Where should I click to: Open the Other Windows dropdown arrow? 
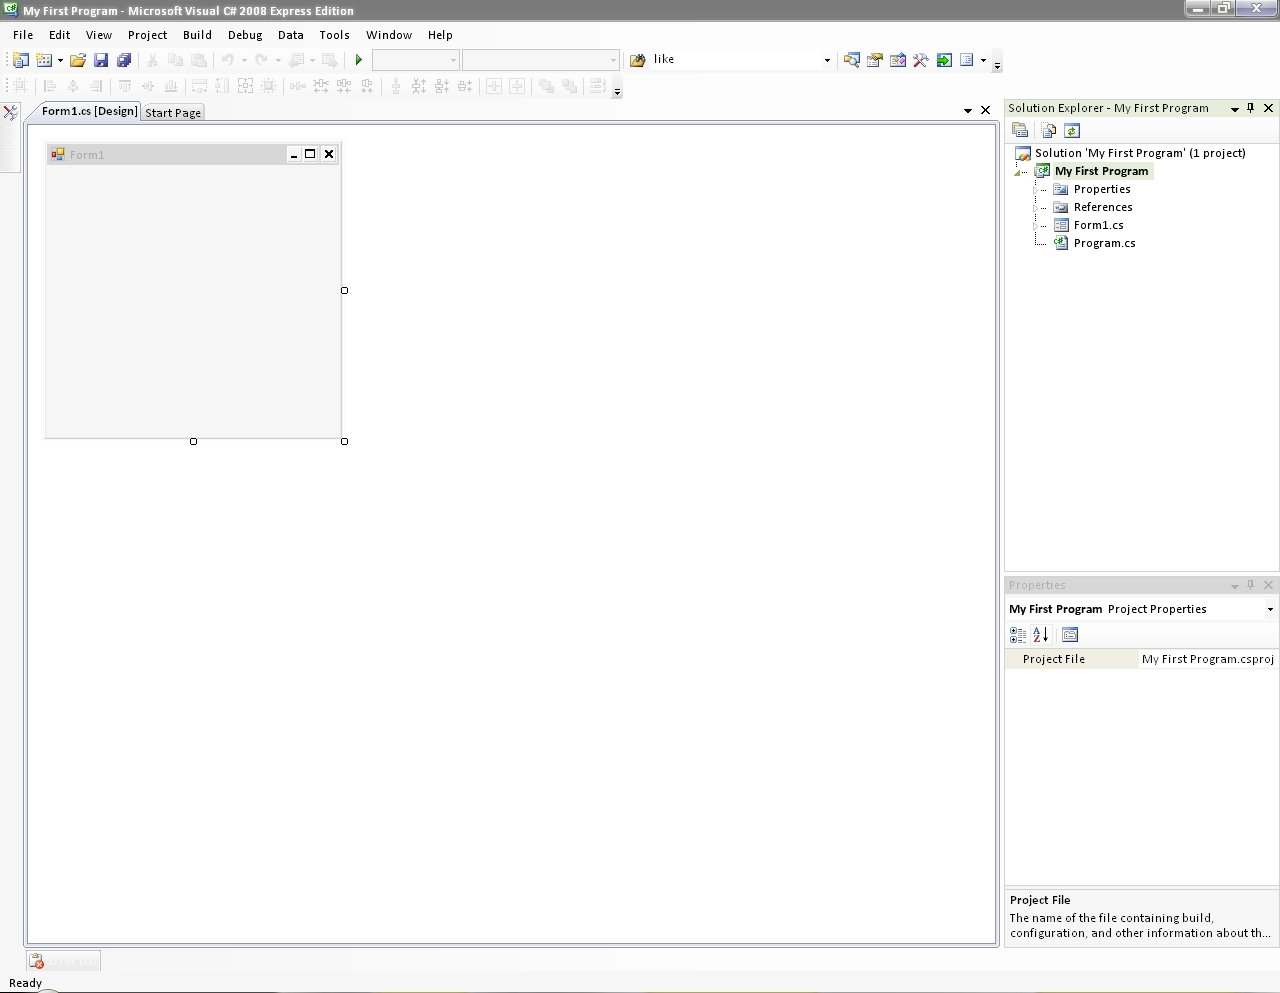point(983,60)
